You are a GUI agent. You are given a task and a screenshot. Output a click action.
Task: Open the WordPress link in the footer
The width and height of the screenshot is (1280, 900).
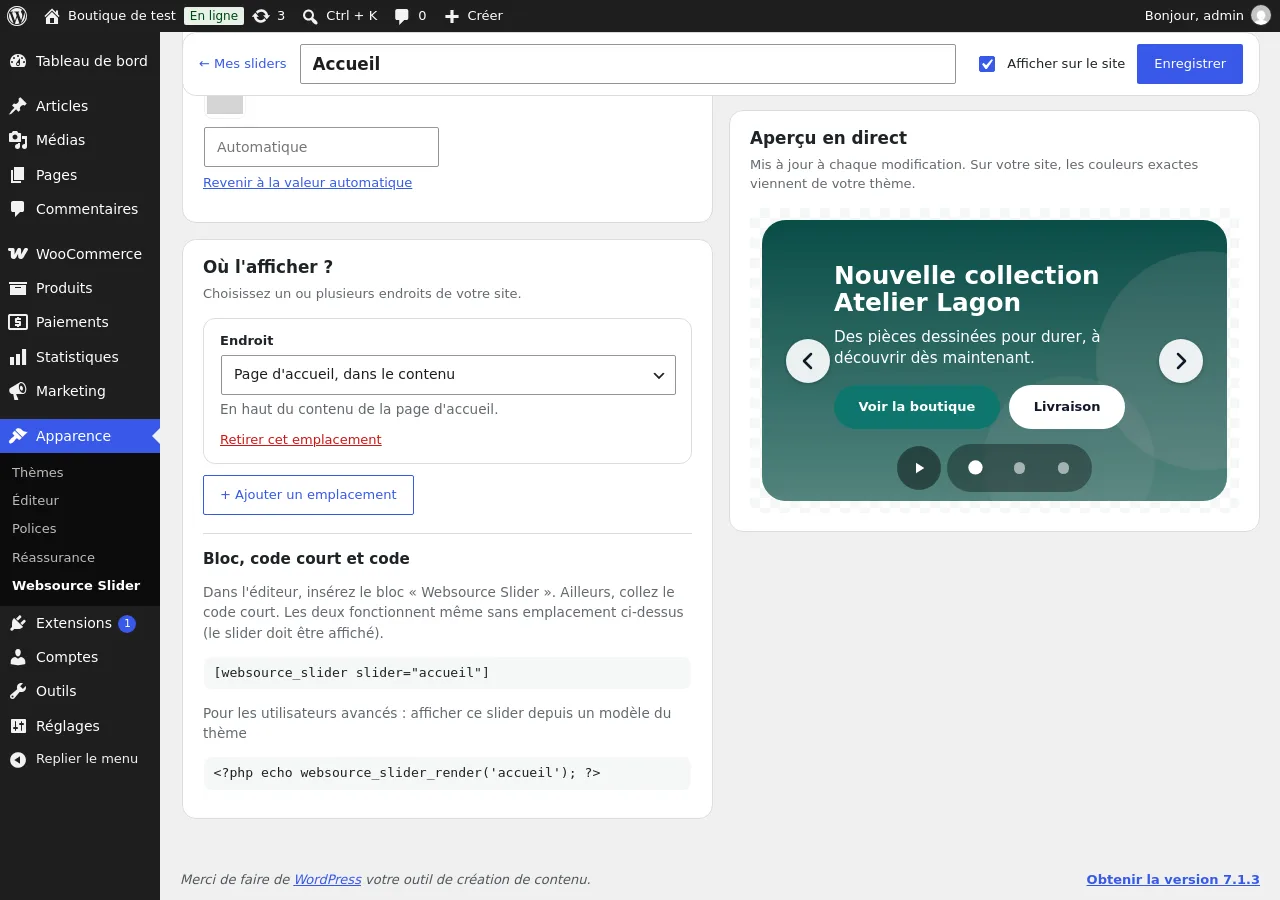pyautogui.click(x=327, y=880)
